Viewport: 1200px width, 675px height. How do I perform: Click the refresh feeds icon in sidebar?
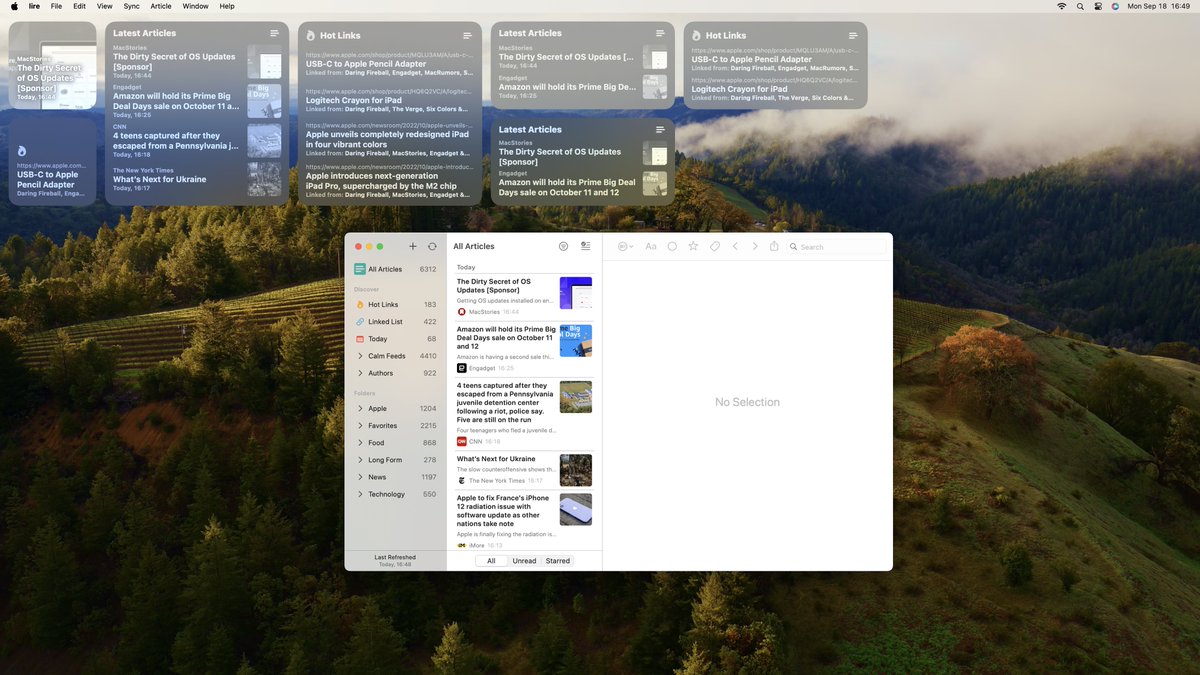[x=432, y=246]
